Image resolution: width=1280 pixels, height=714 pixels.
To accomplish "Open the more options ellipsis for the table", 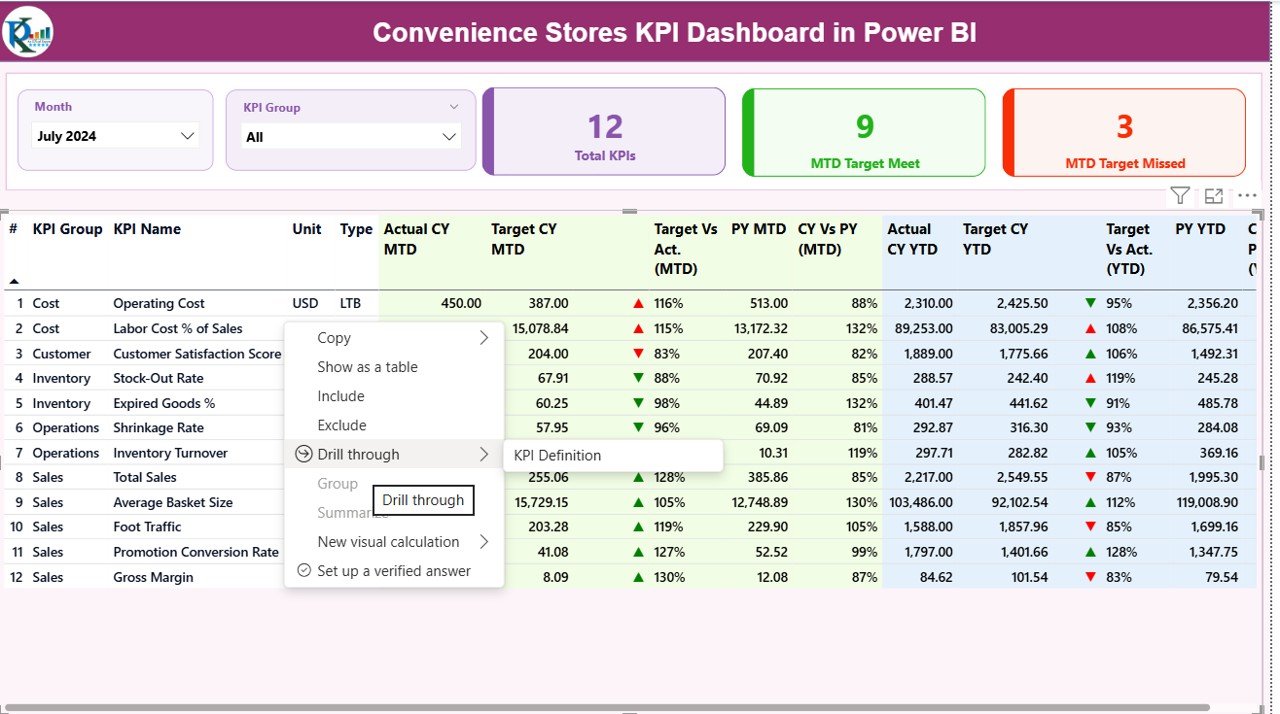I will tap(1245, 195).
